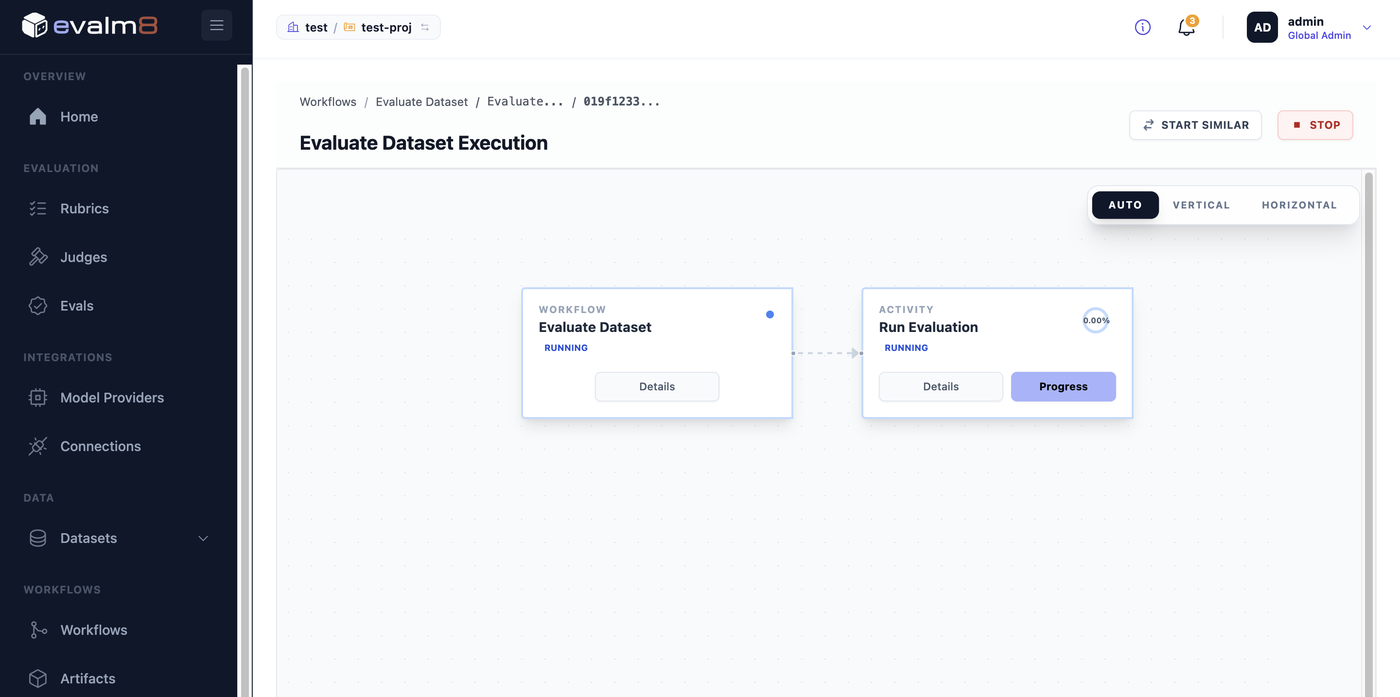Select the AUTO layout option

(1125, 205)
